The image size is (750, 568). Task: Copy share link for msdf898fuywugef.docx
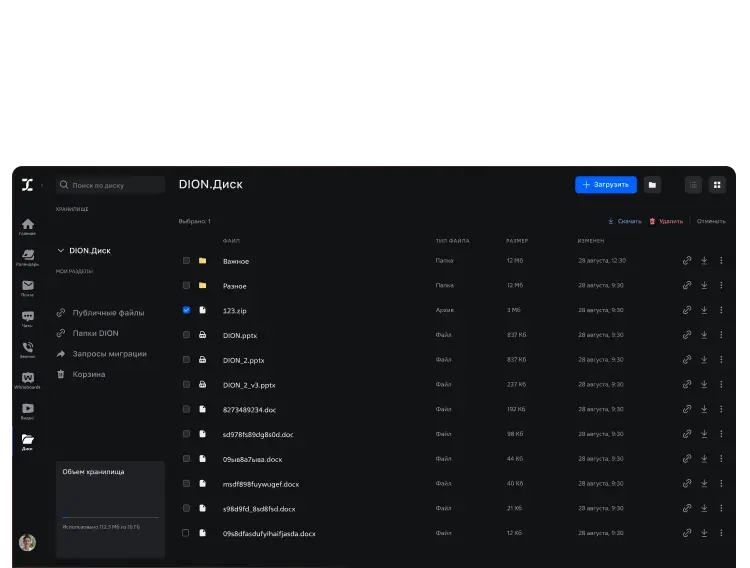click(687, 483)
